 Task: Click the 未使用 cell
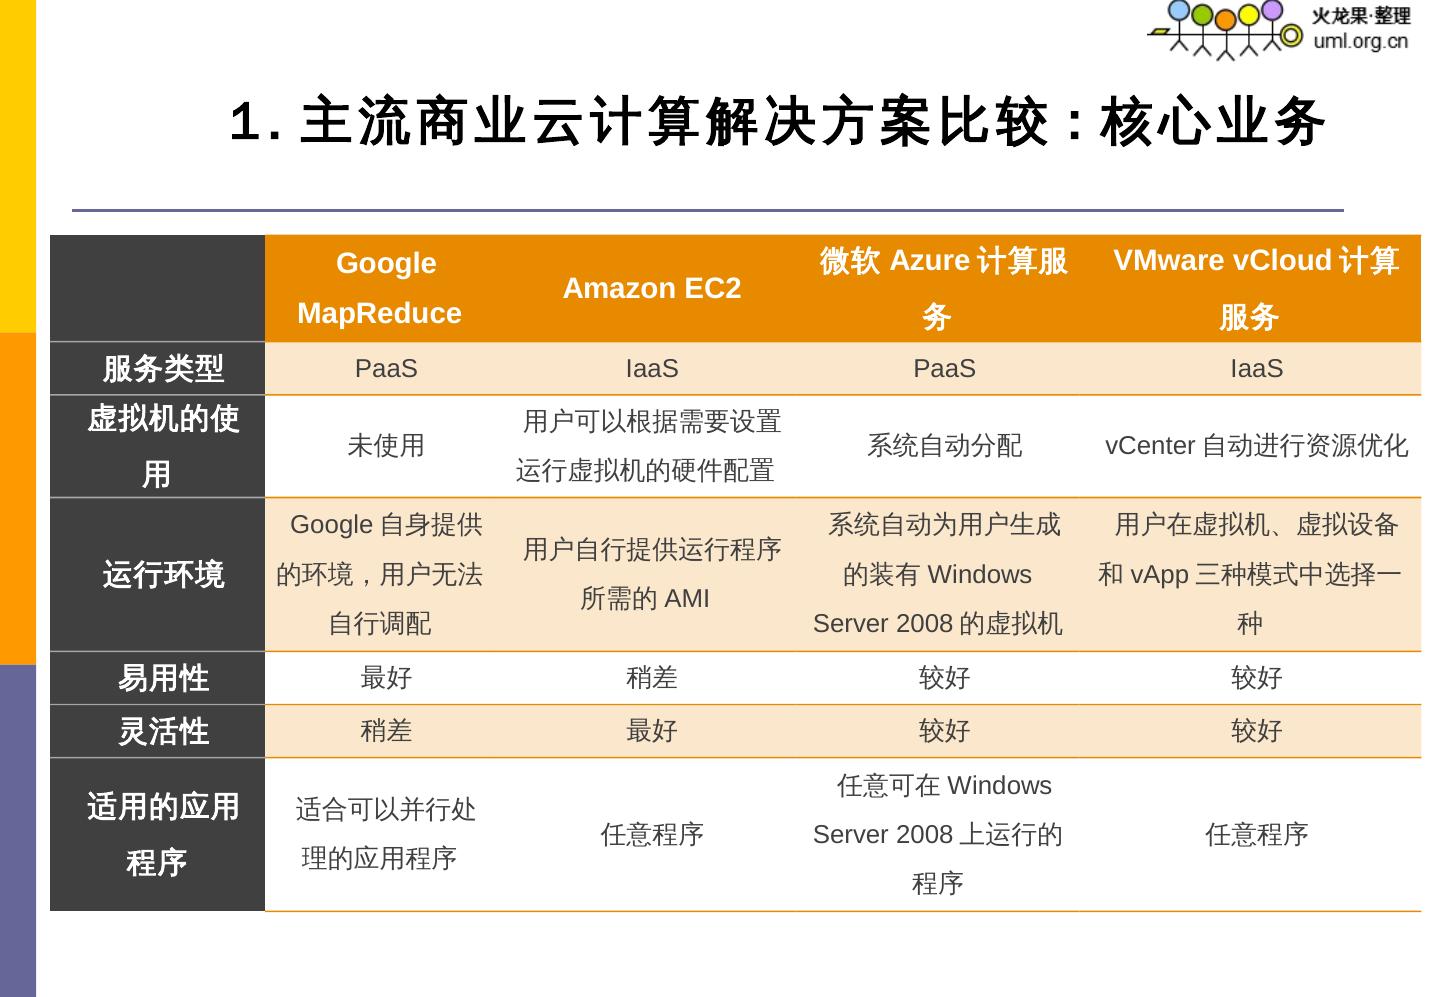click(x=386, y=446)
